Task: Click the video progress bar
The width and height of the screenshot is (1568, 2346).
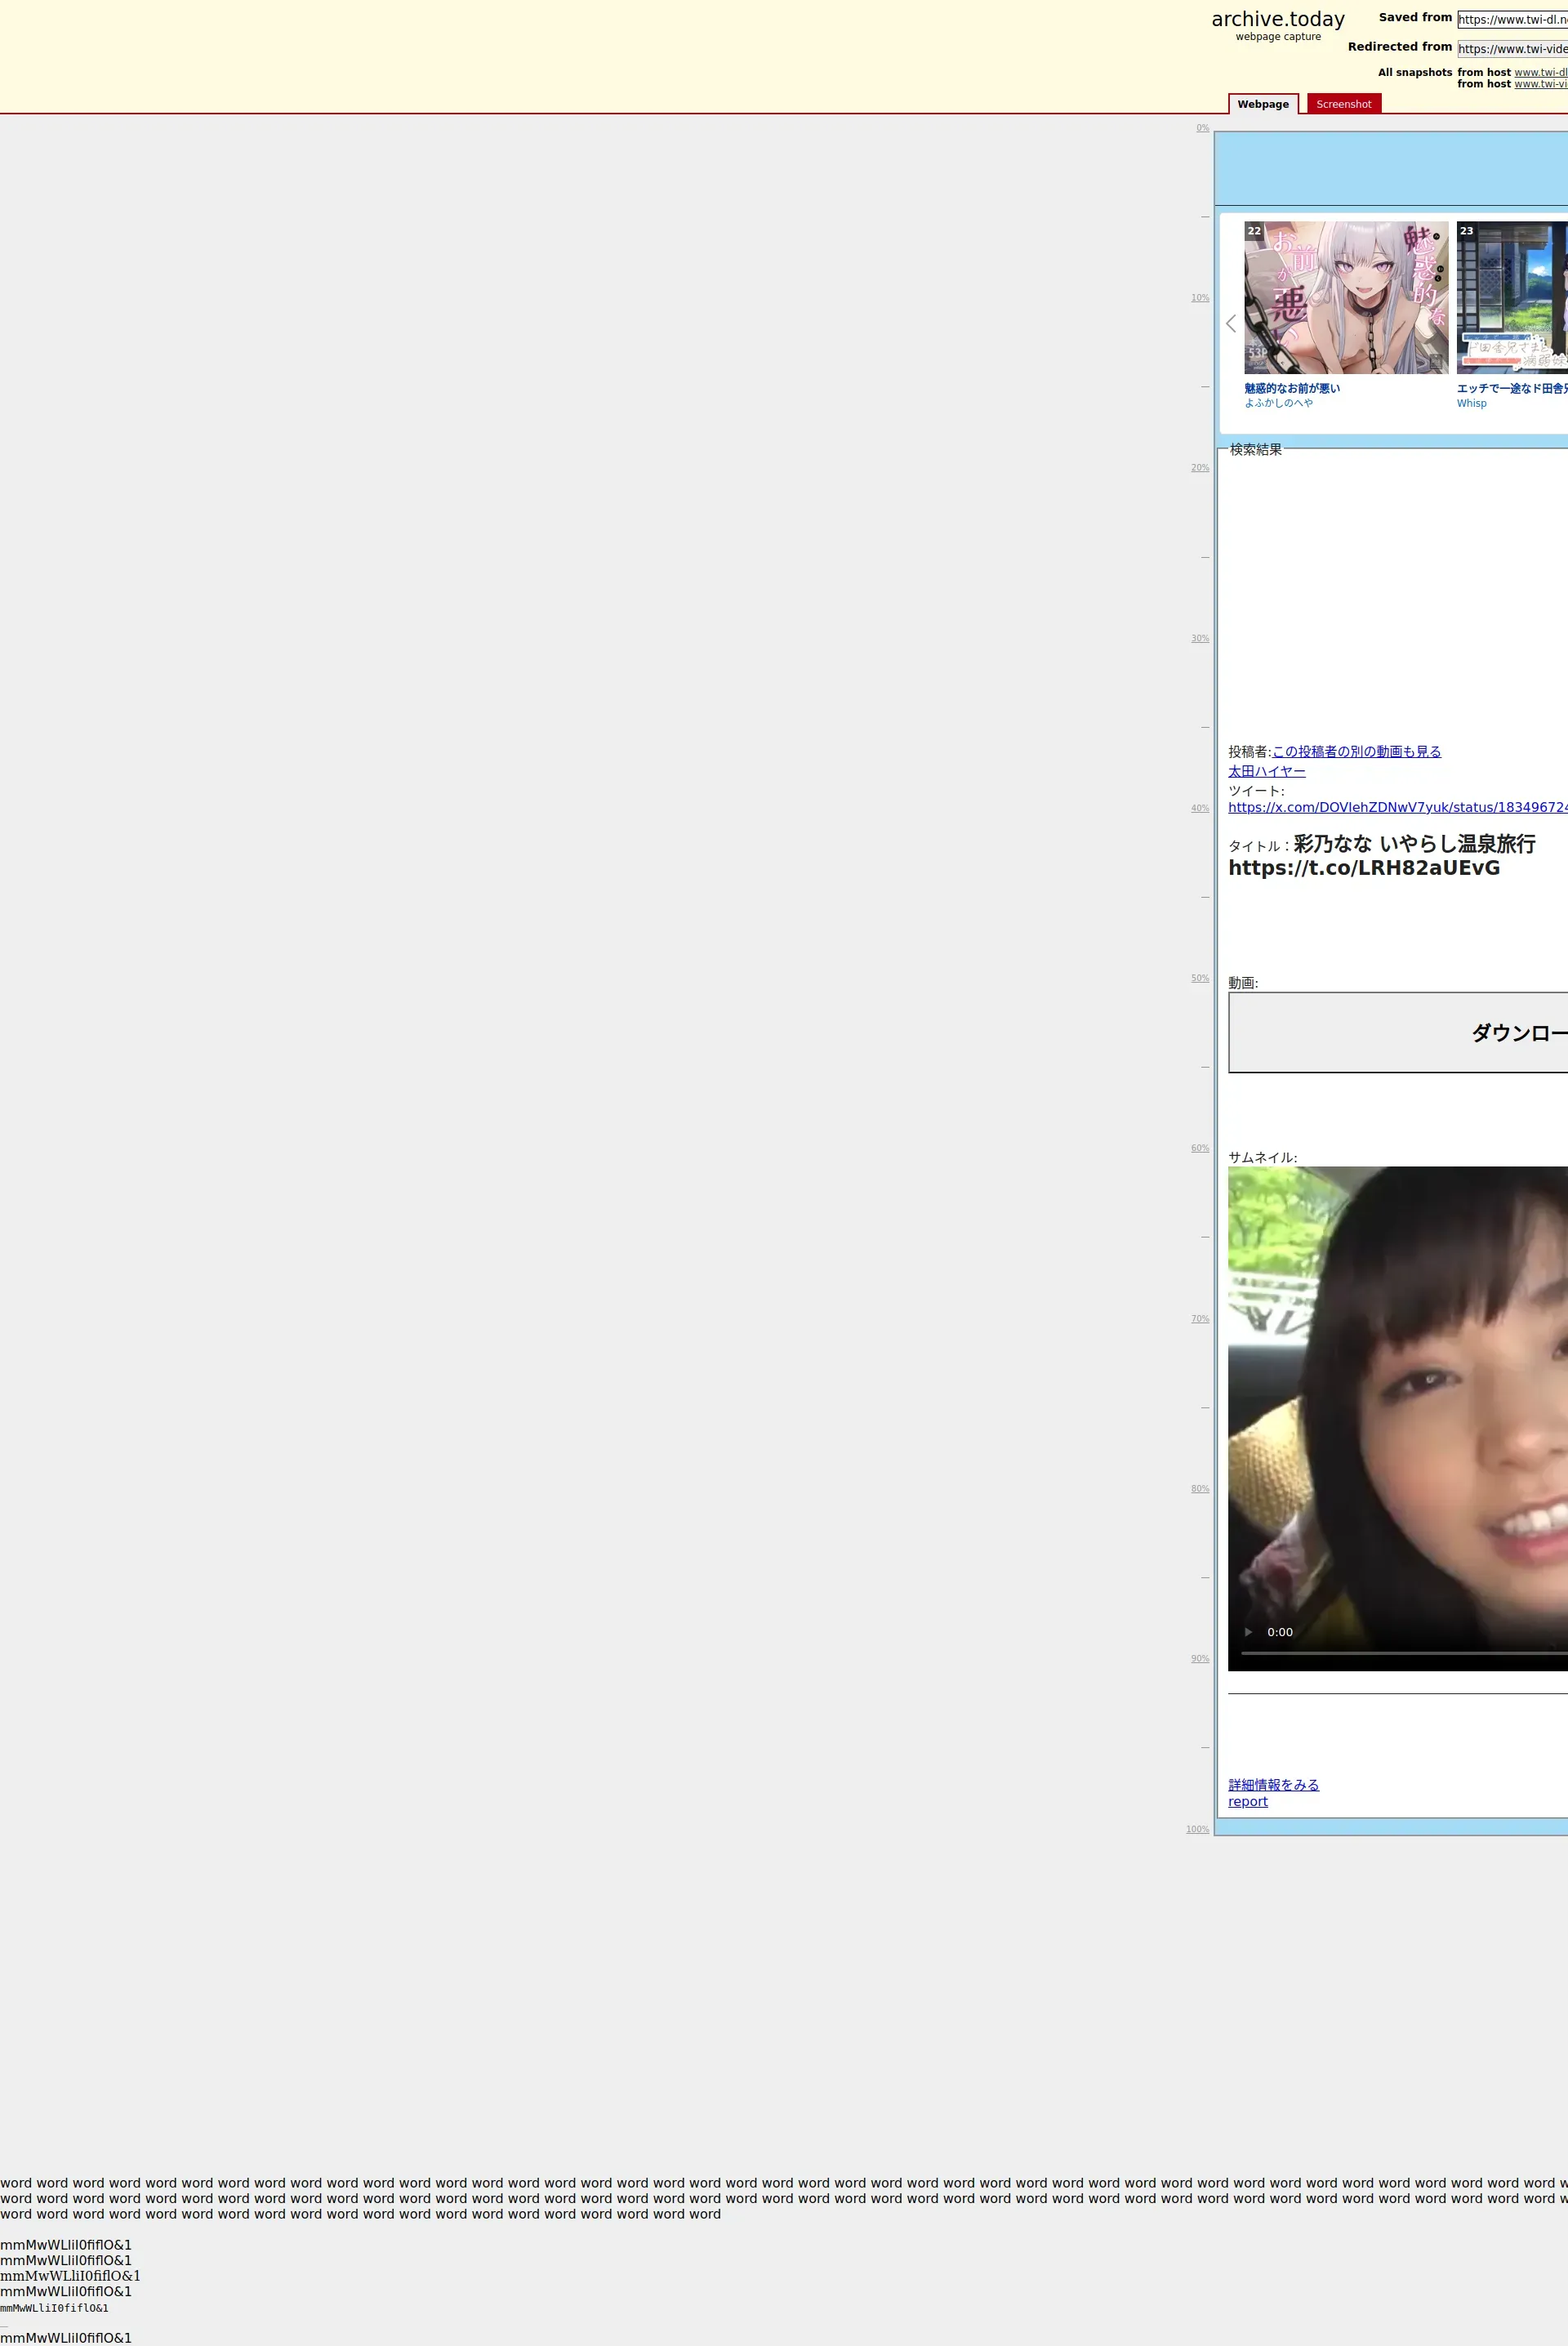Action: [x=1400, y=1653]
